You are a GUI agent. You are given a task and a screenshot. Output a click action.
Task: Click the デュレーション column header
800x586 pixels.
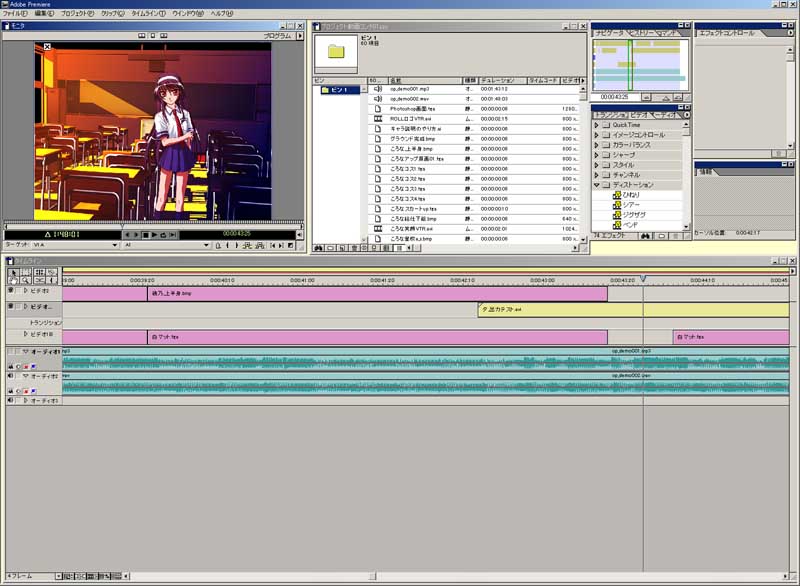point(501,81)
